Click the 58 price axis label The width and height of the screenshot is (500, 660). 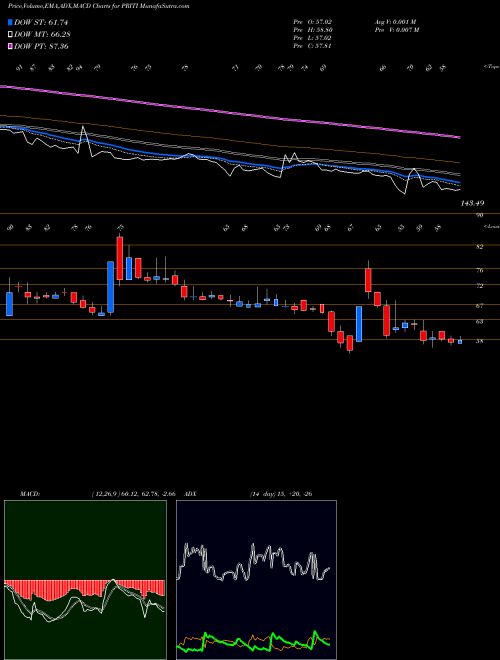point(479,341)
